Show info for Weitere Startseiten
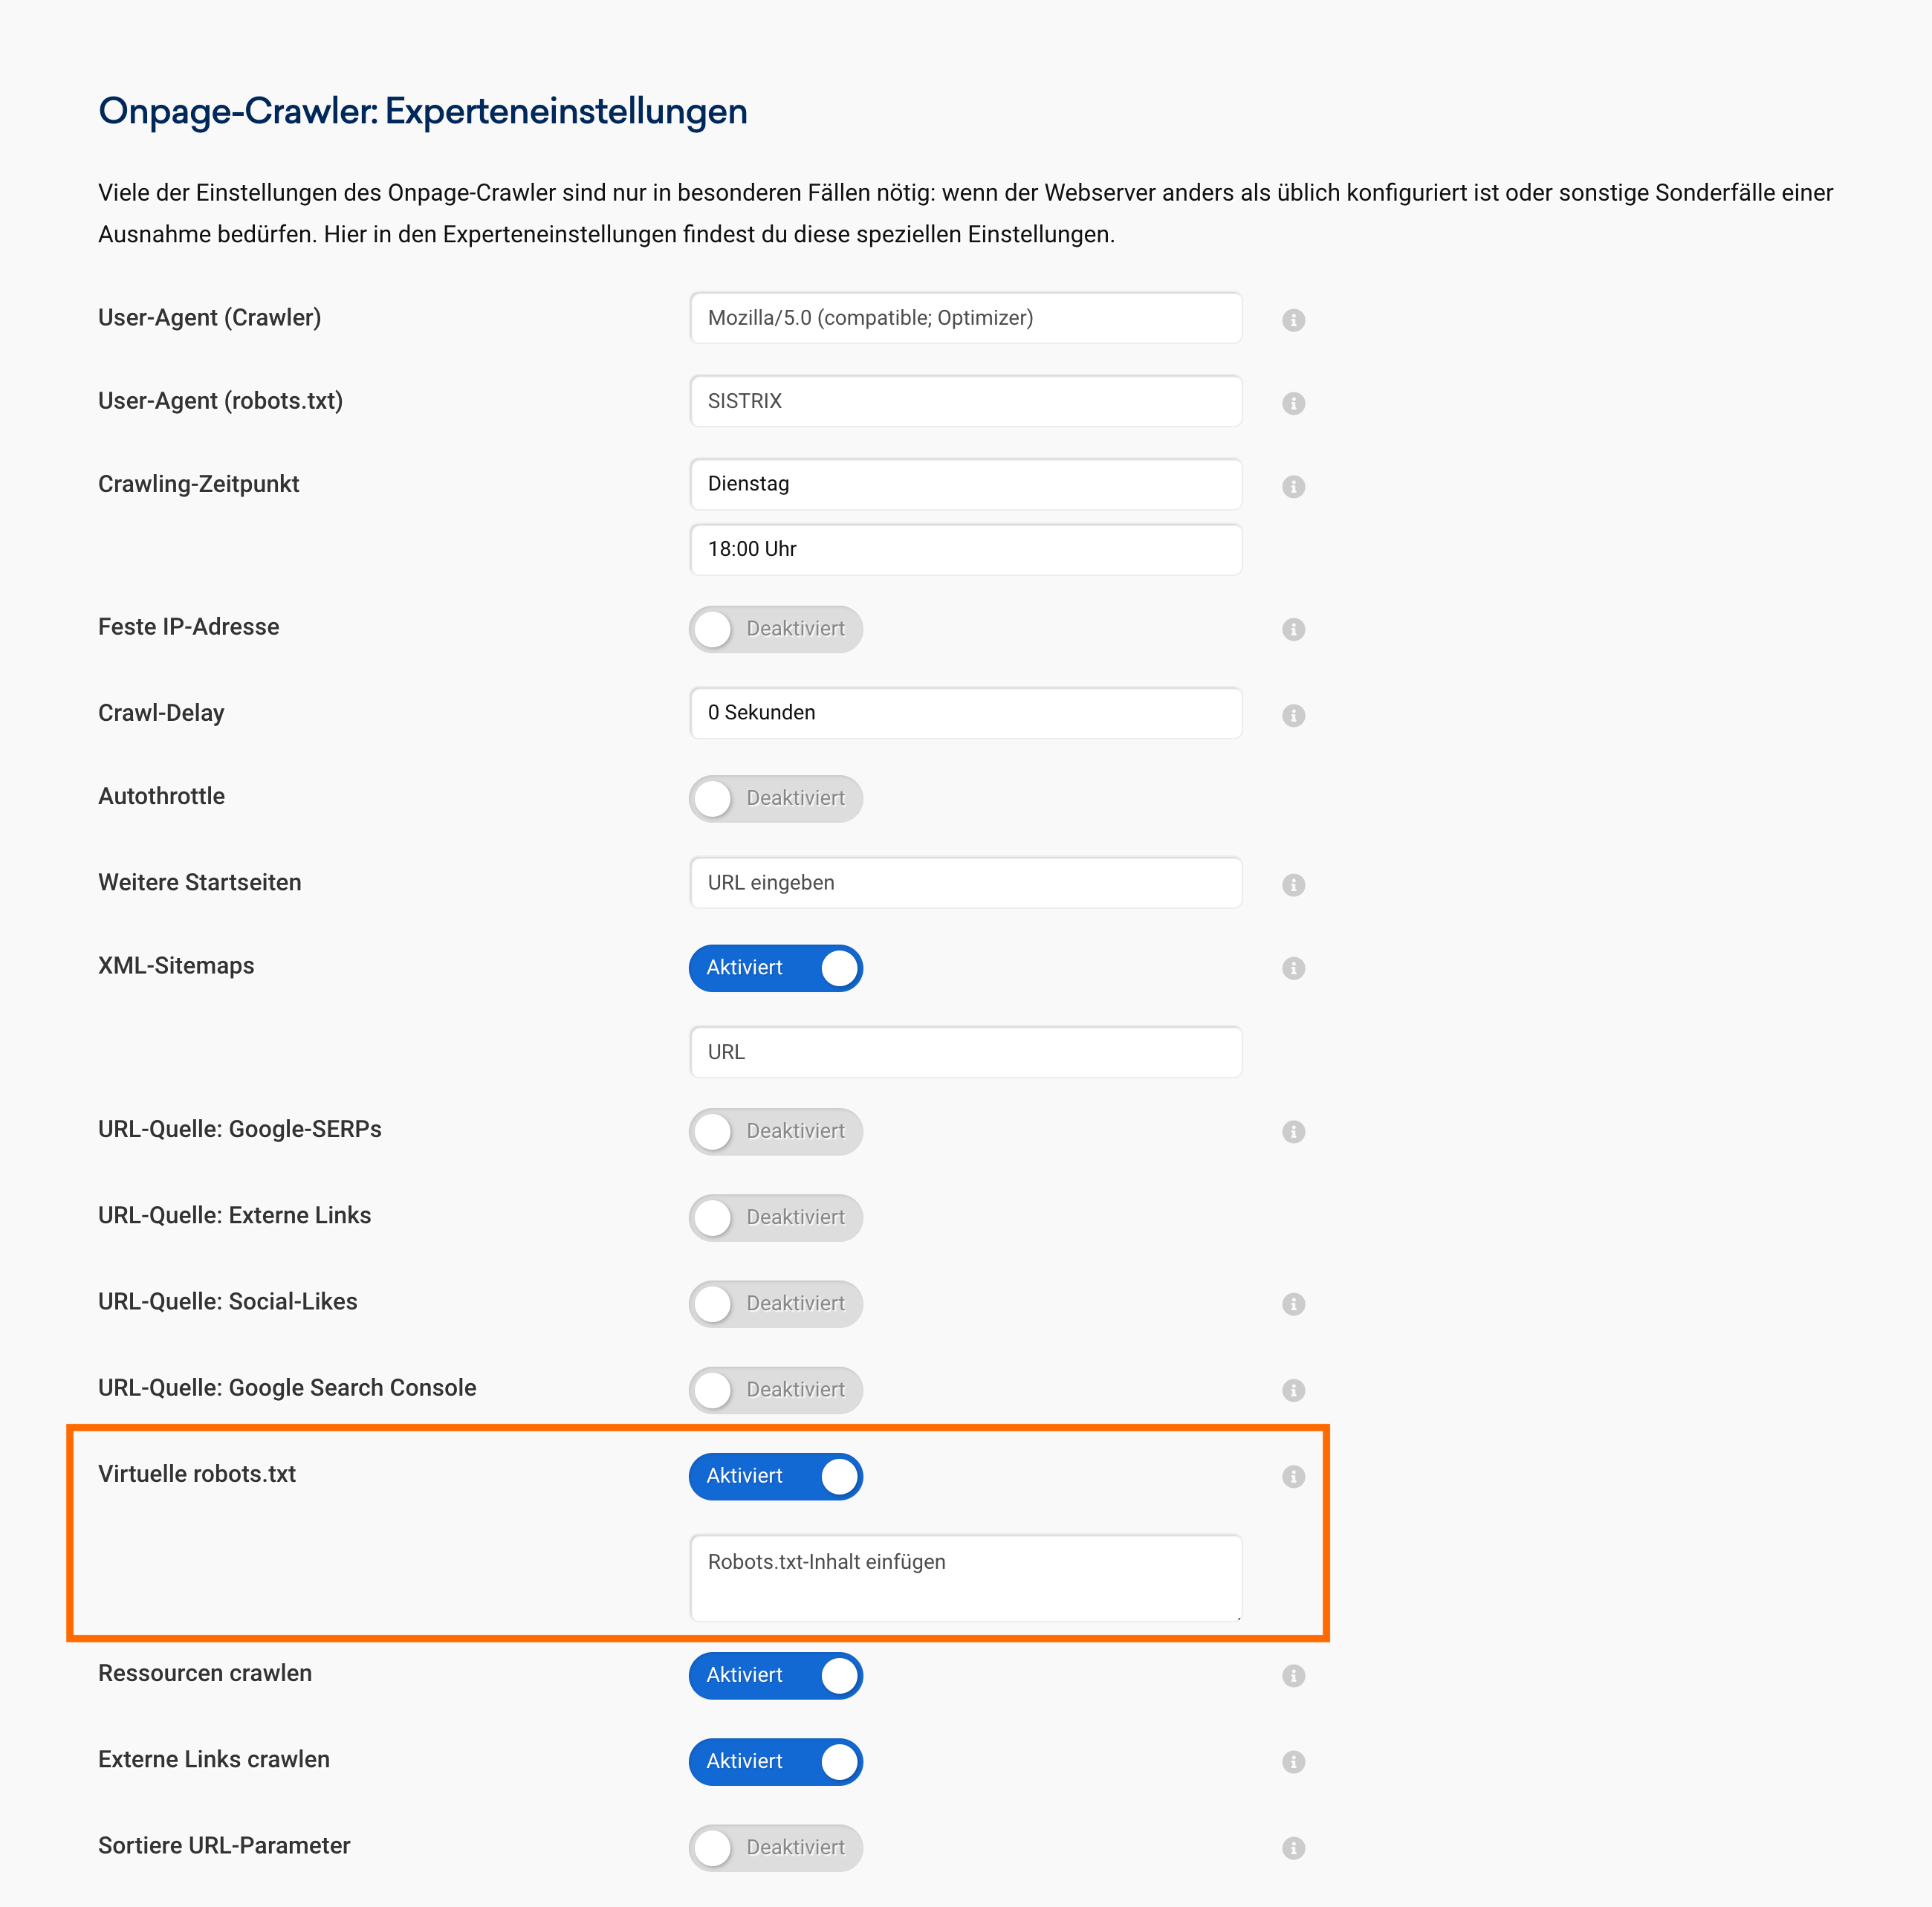This screenshot has width=1932, height=1907. tap(1293, 885)
